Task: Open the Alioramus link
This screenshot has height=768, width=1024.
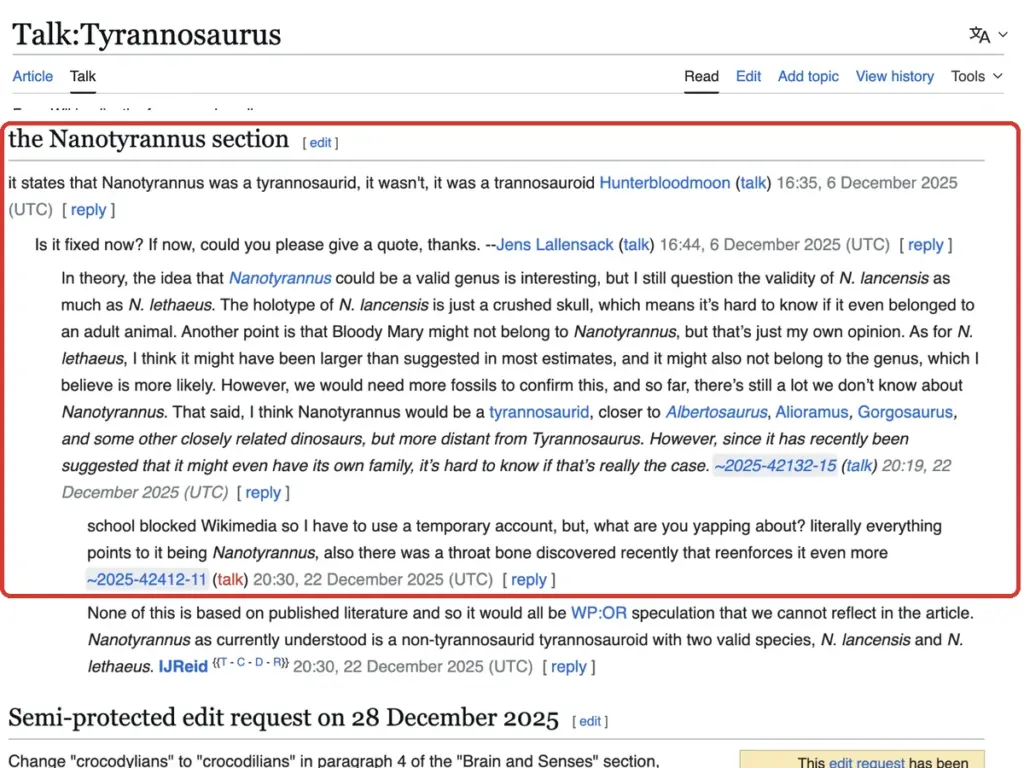Action: (812, 412)
